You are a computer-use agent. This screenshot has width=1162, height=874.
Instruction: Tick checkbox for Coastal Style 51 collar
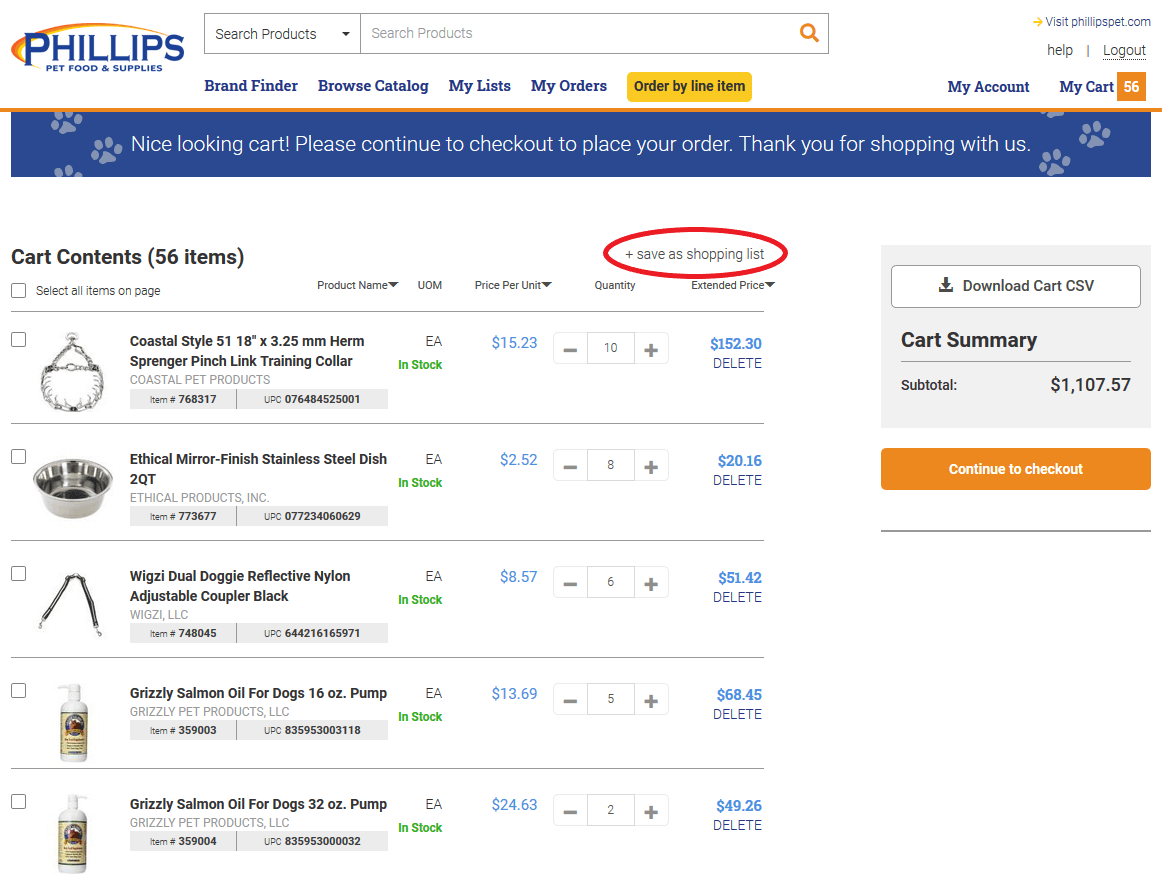[19, 340]
